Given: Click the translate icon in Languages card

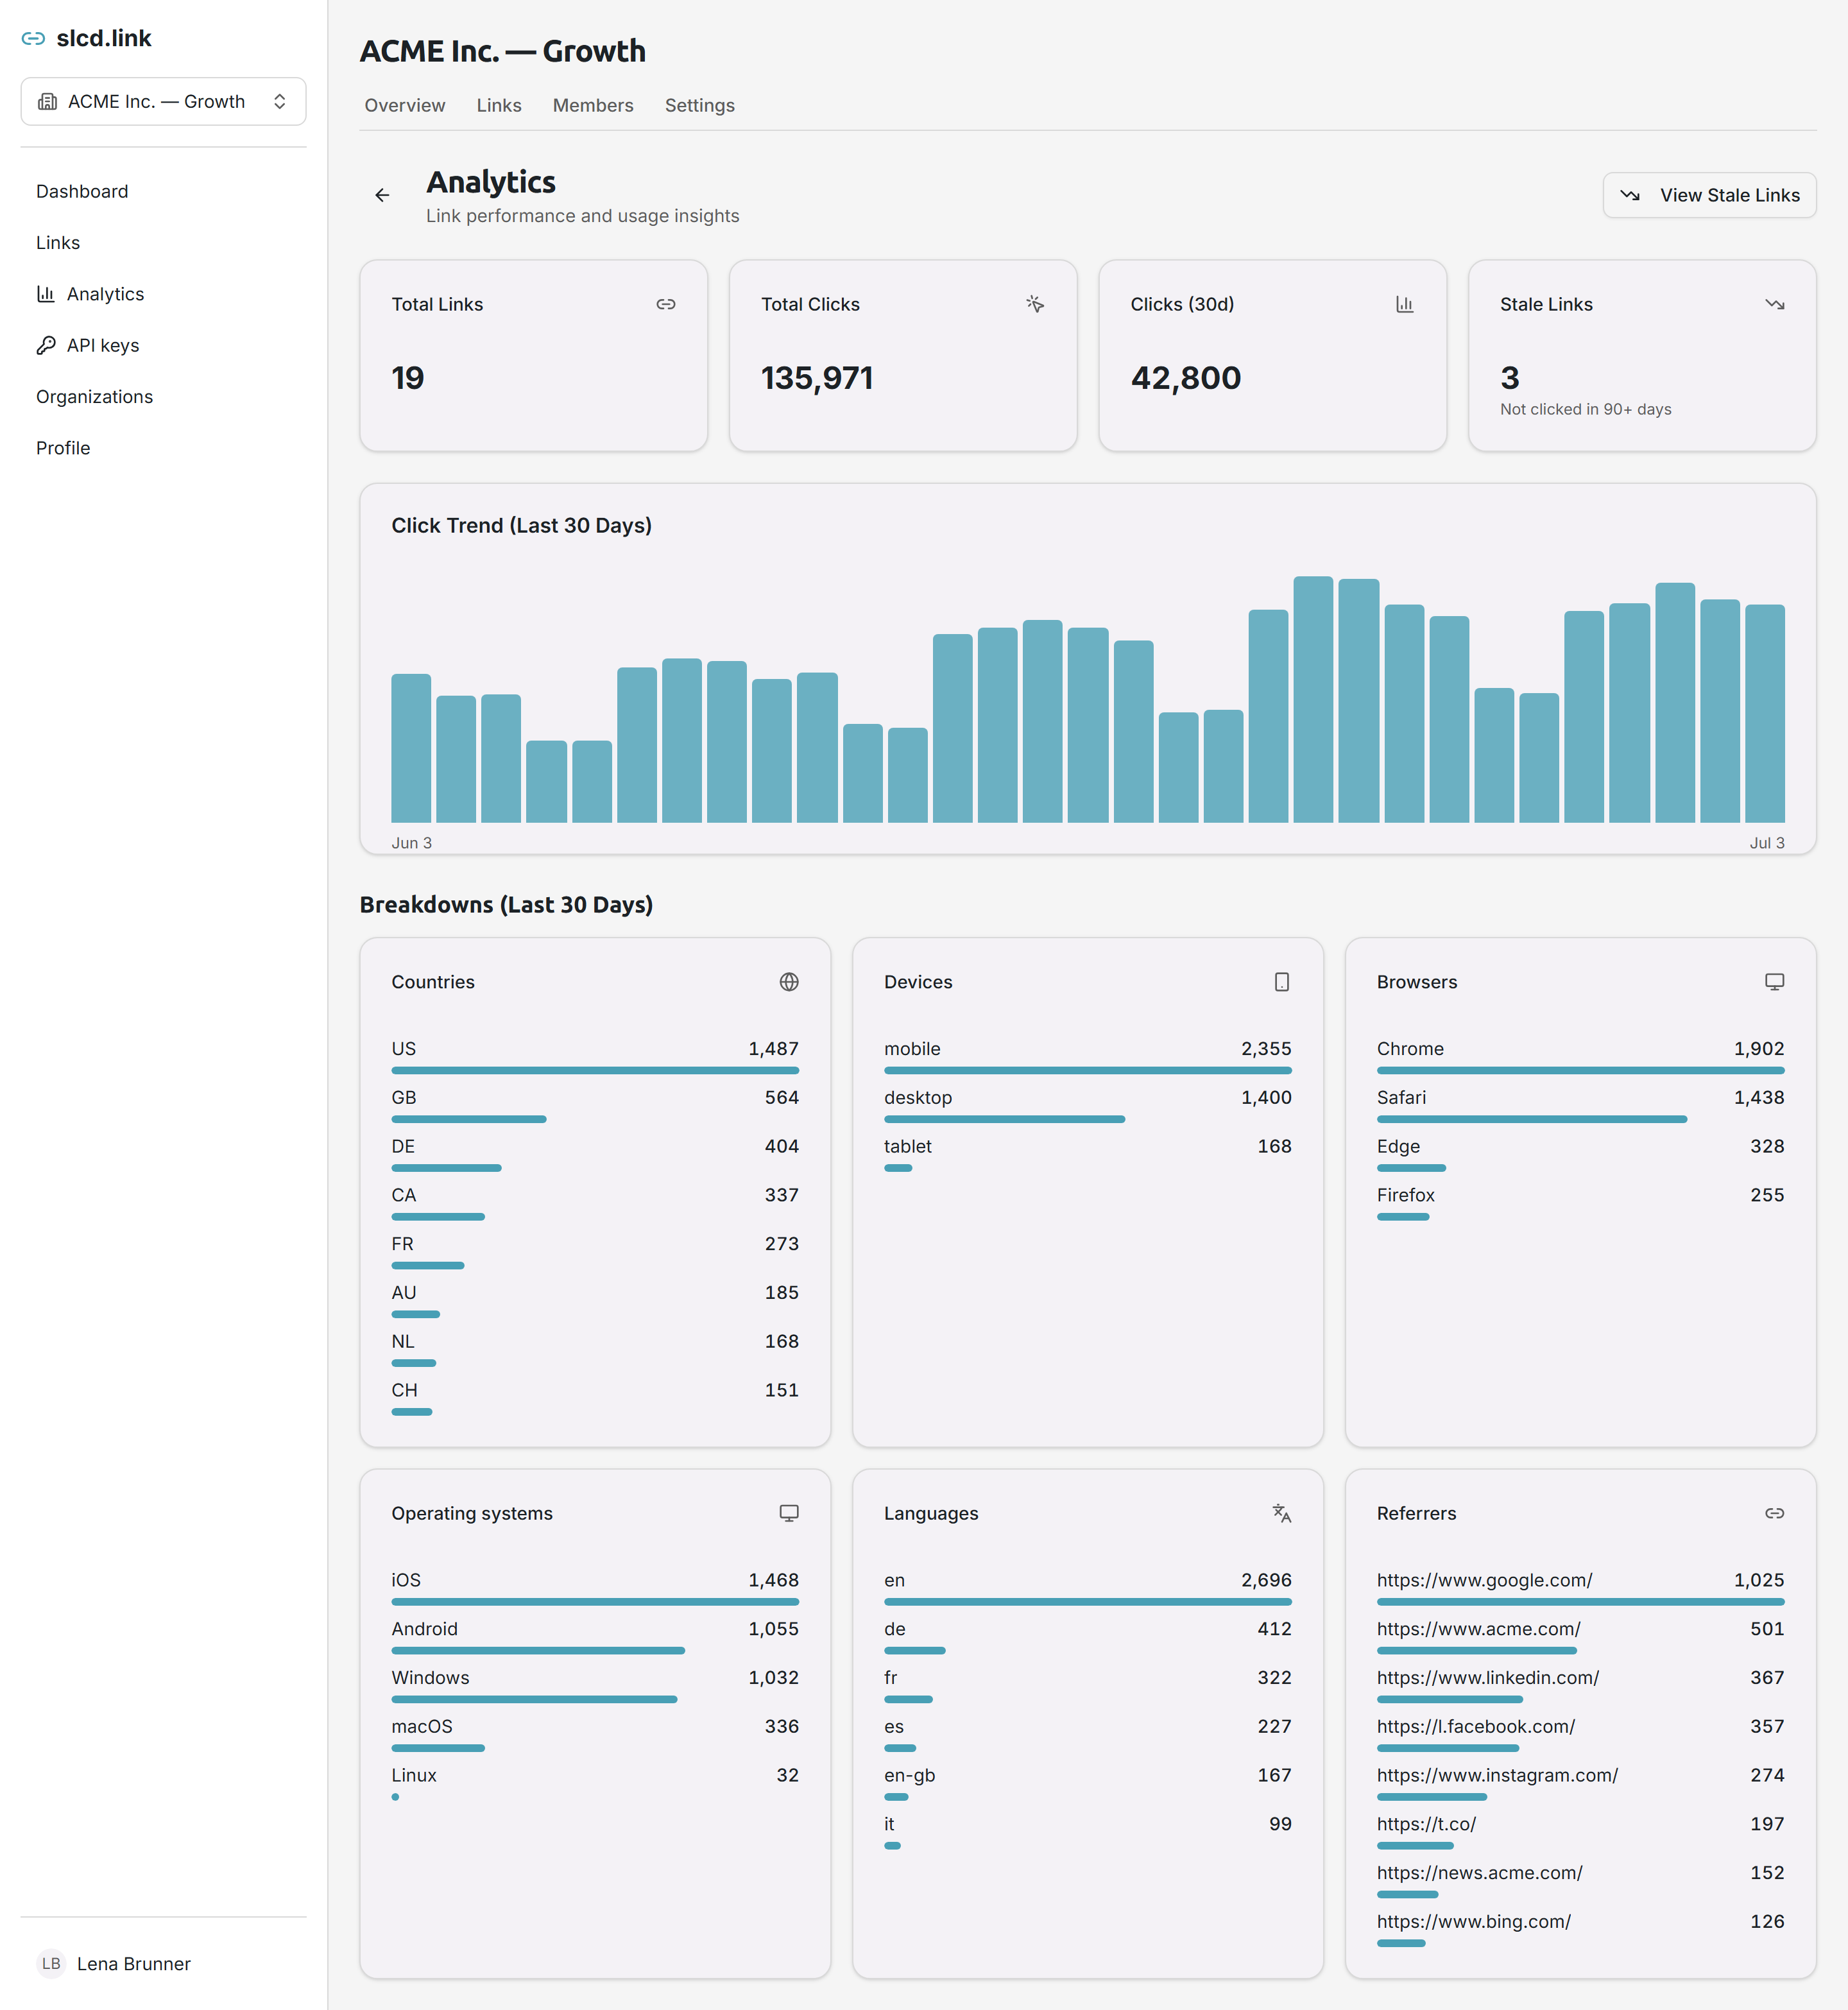Looking at the screenshot, I should point(1281,1513).
